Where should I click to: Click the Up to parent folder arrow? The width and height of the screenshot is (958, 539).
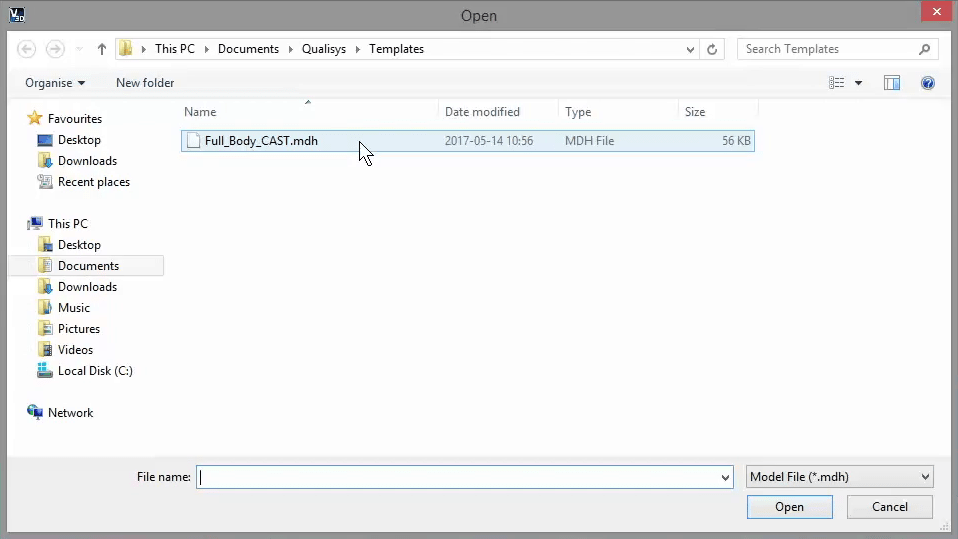click(x=101, y=49)
